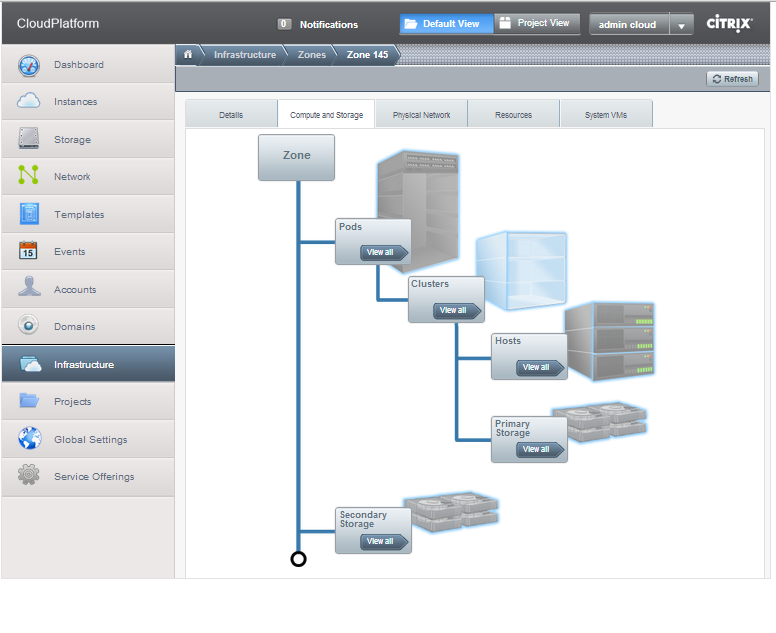Switch to Project View
The image size is (776, 633).
point(537,24)
